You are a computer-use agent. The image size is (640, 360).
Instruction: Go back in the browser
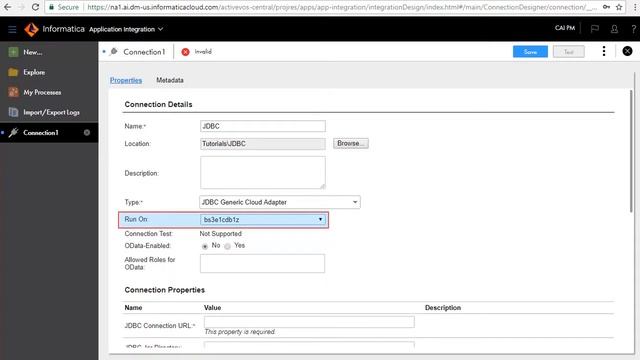(7, 7)
